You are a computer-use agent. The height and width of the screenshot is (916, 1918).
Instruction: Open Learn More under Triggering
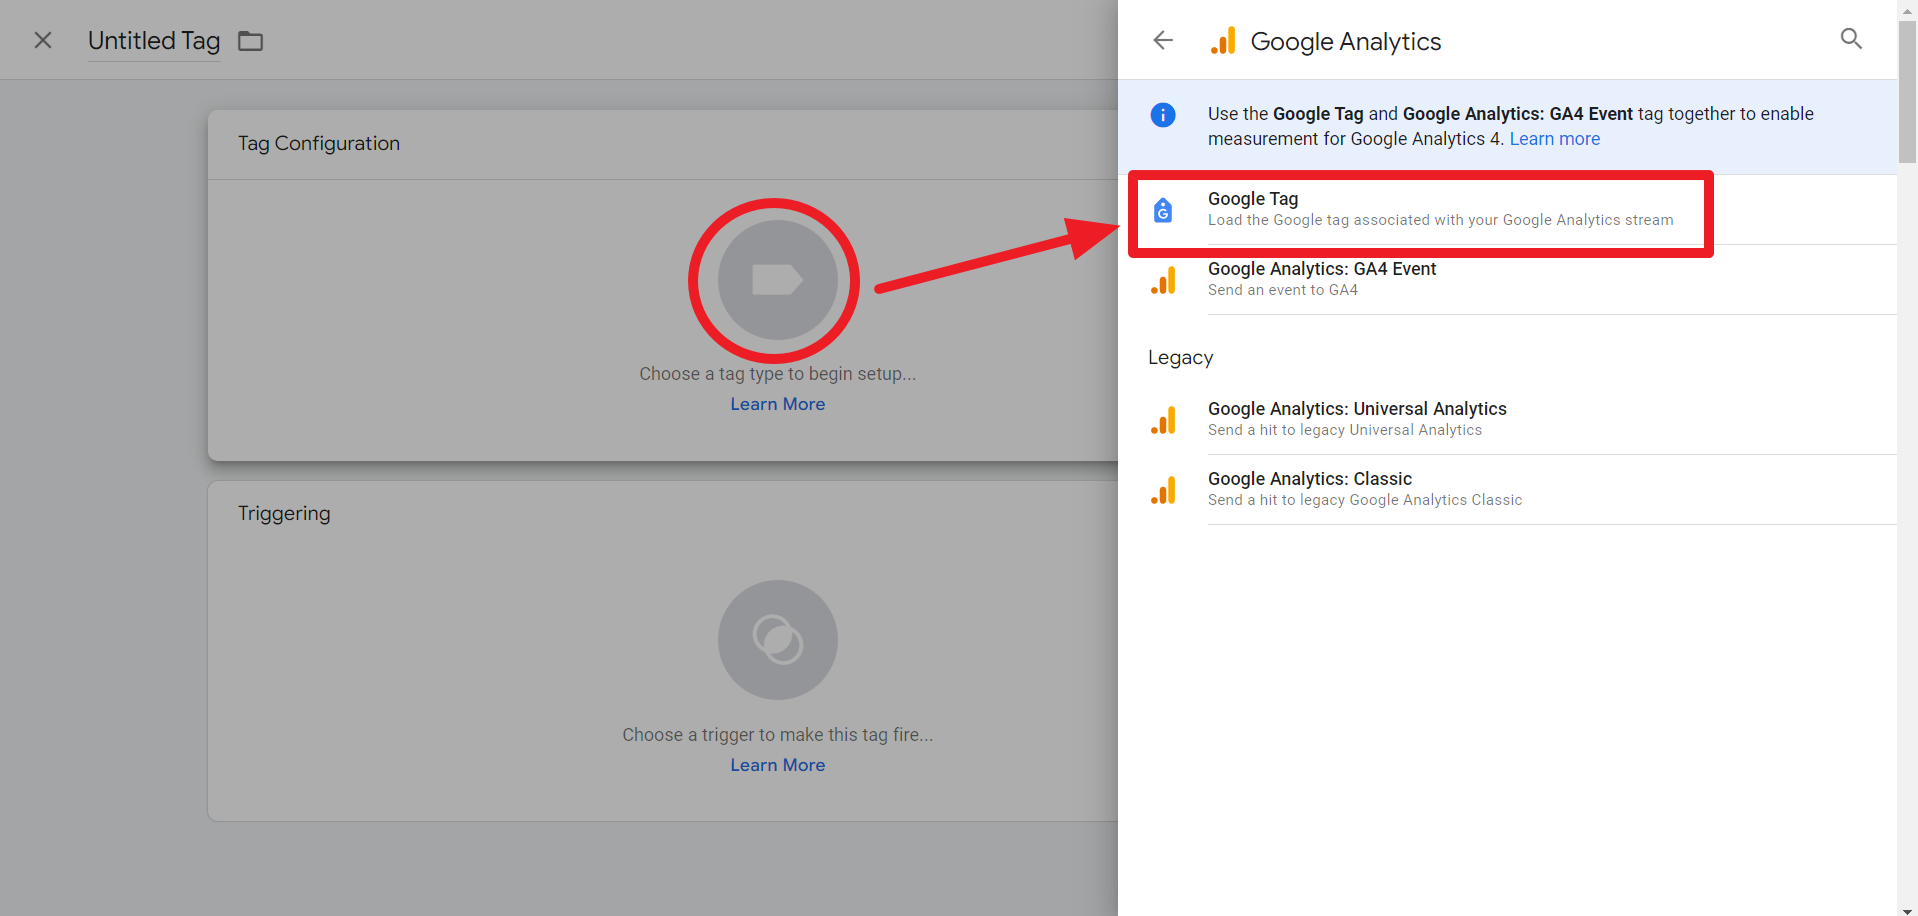click(777, 765)
